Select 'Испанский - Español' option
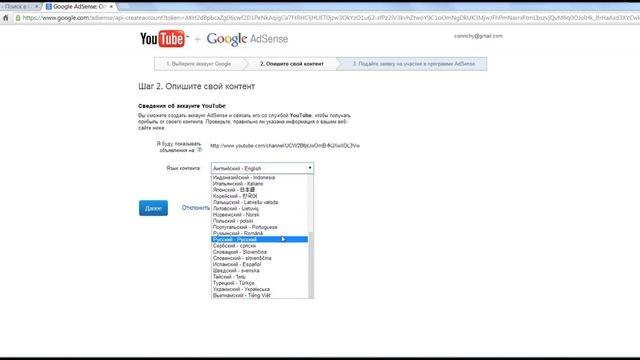640x360 pixels. click(260, 264)
